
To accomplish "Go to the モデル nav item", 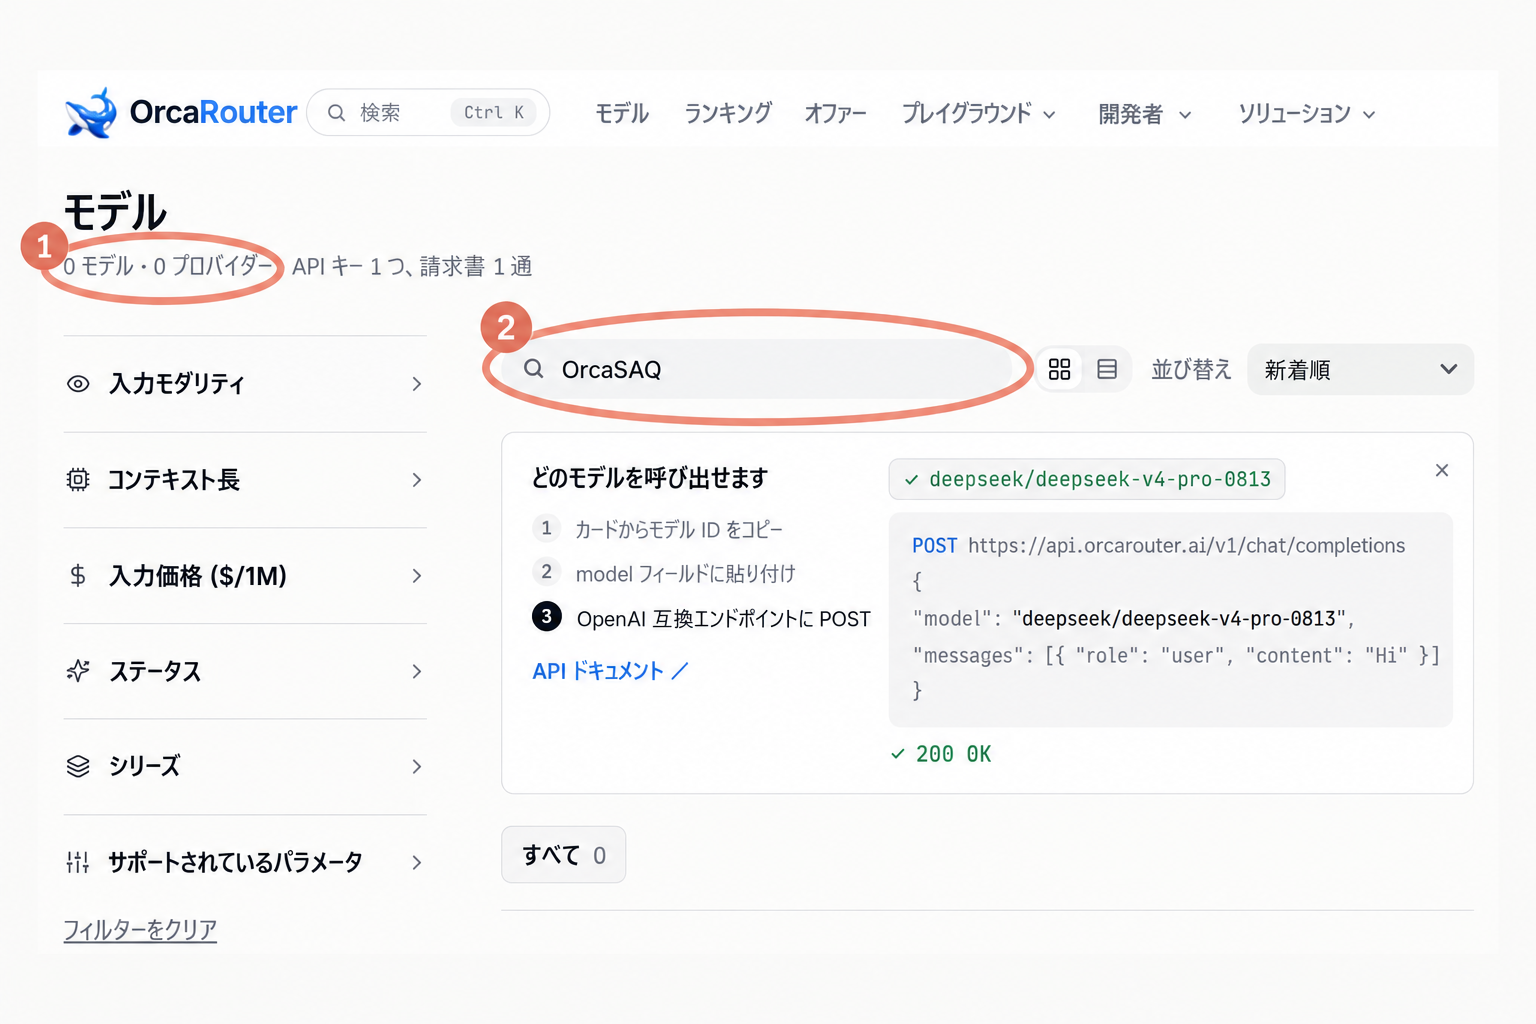I will pyautogui.click(x=622, y=113).
